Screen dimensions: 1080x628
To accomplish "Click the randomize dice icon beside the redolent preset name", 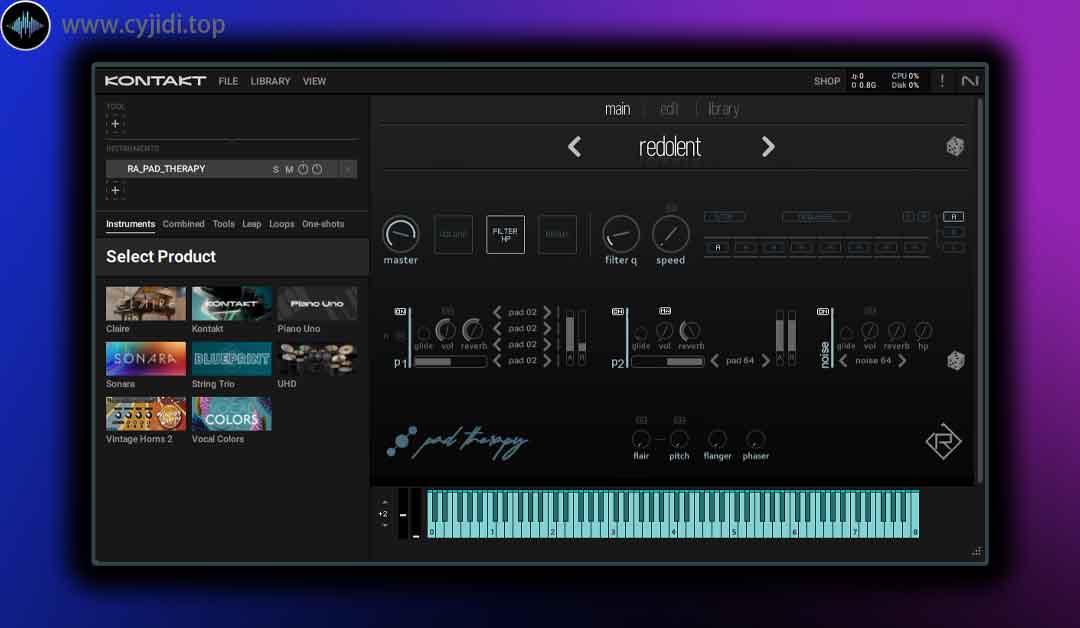I will pos(955,147).
